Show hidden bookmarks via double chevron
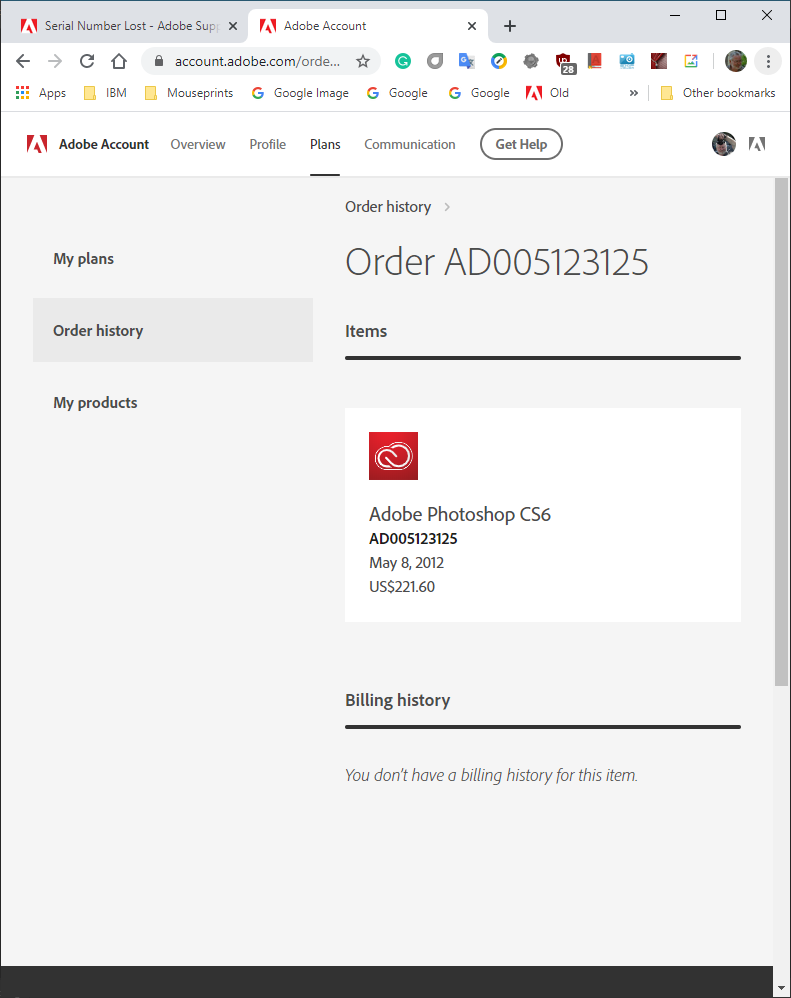 (633, 93)
